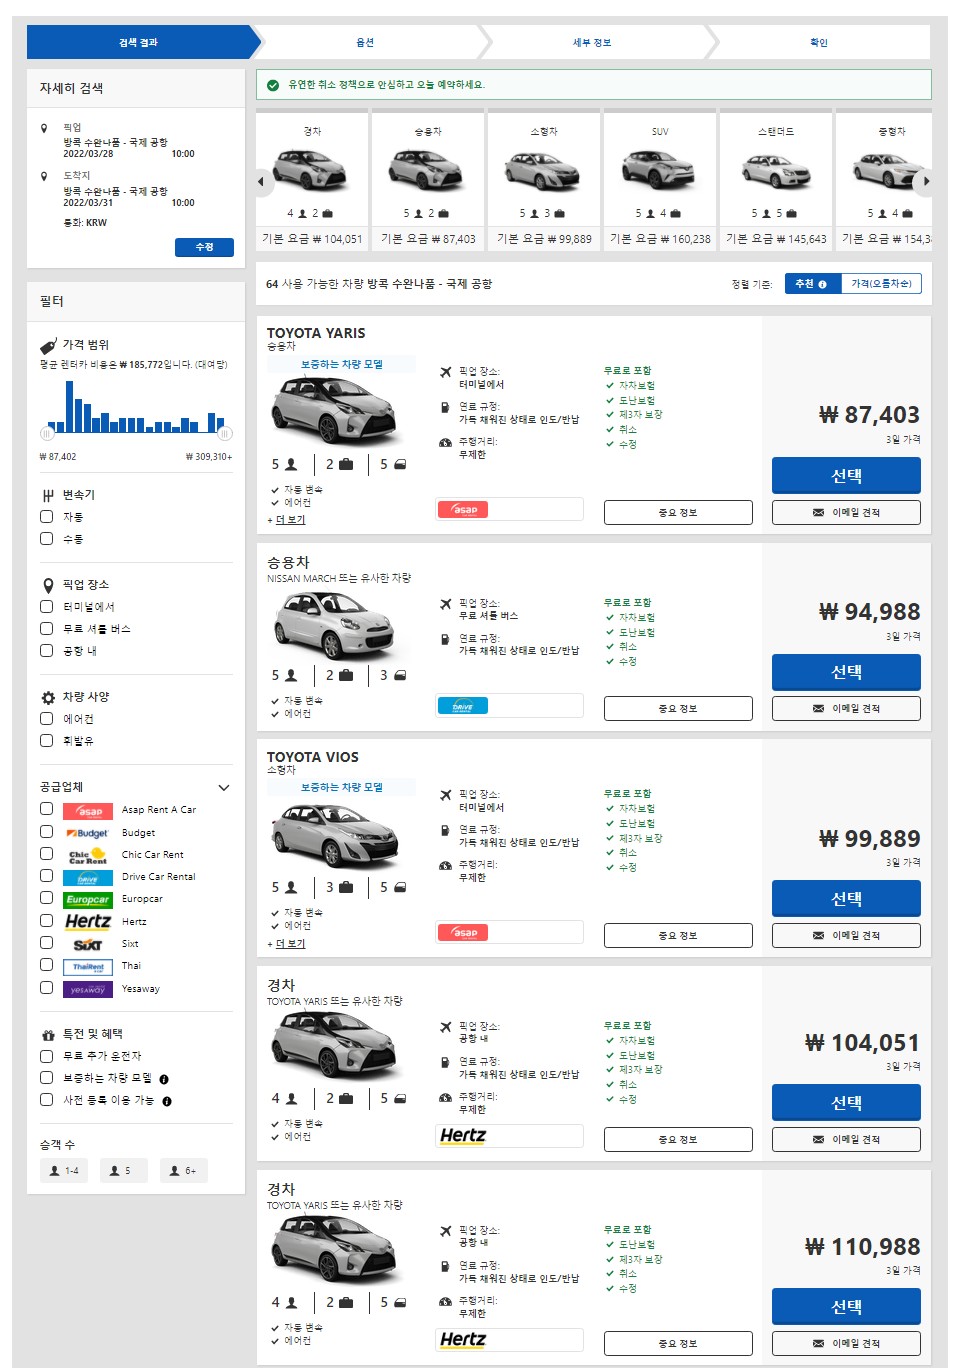The image size is (974, 1368).
Task: Go to the confirmation step
Action: coord(819,42)
